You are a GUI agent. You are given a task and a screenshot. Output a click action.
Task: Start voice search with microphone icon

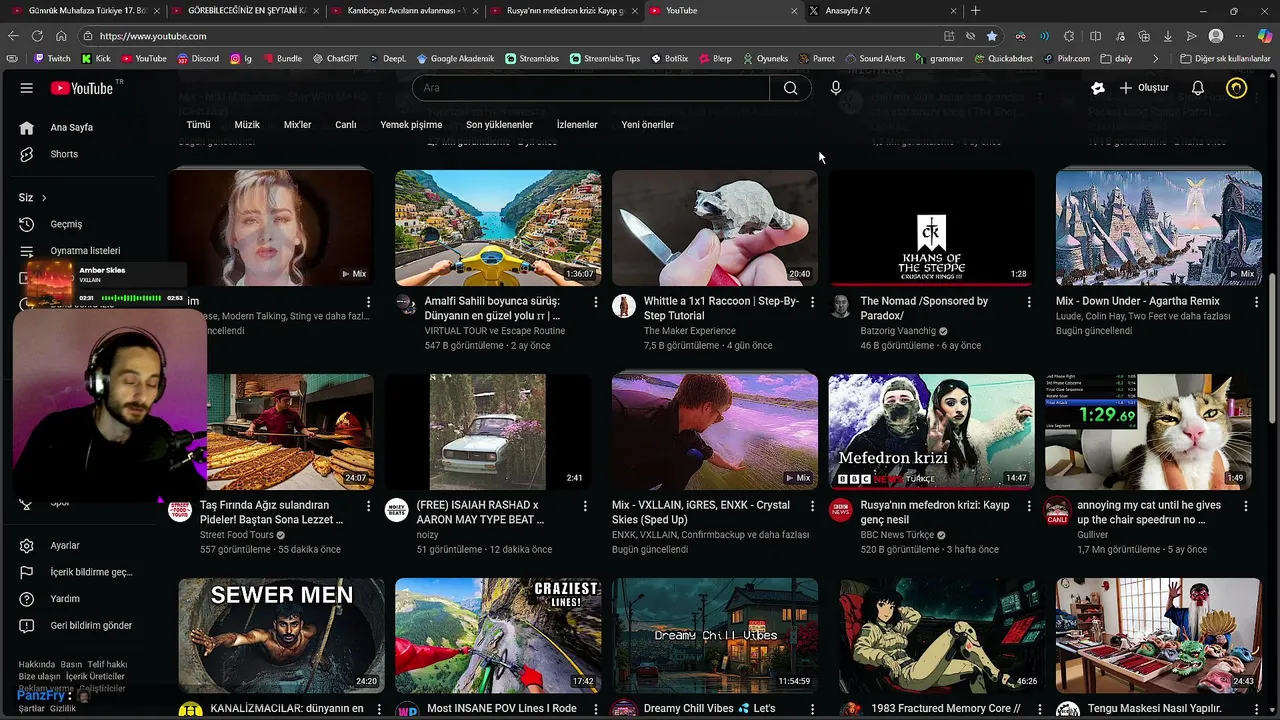pos(836,88)
